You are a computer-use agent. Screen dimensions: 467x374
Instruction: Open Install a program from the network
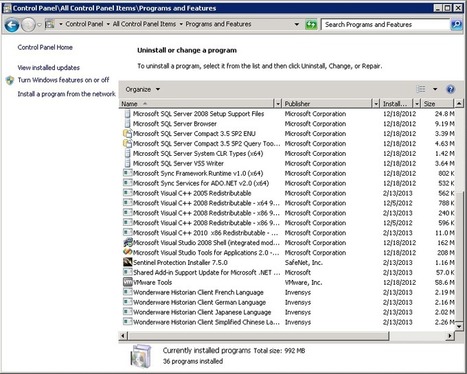(67, 94)
